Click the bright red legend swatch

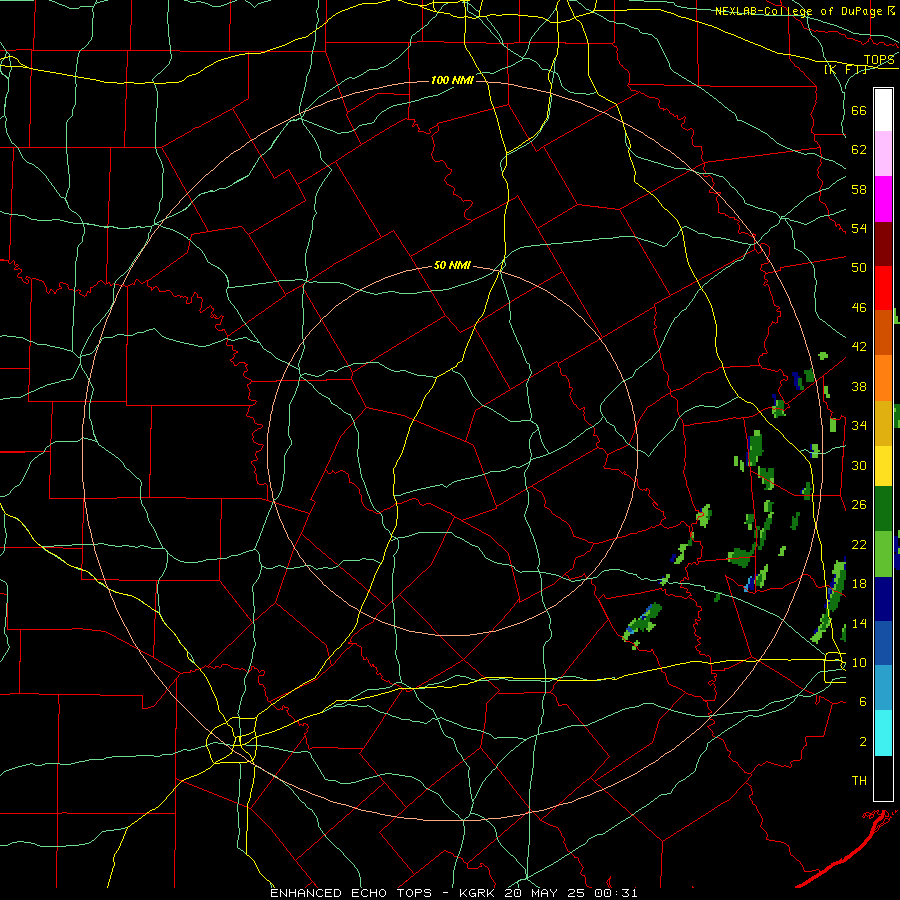click(883, 288)
